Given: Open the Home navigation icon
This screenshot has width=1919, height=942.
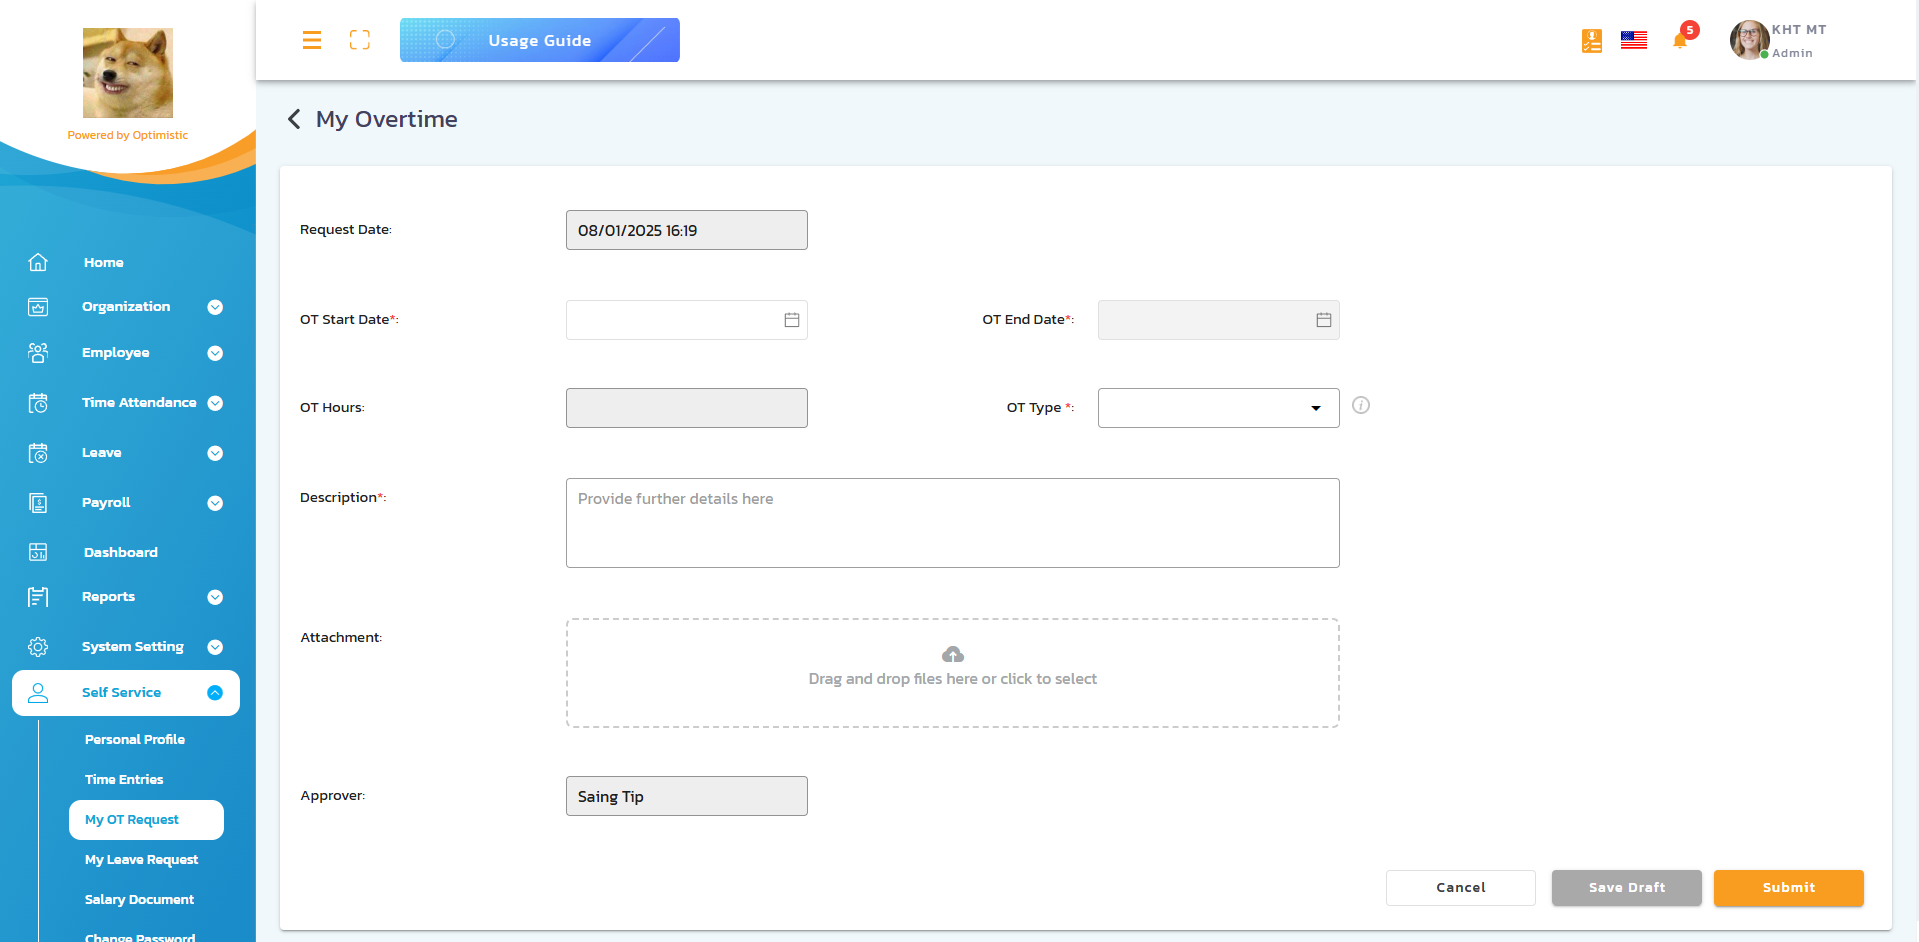Looking at the screenshot, I should point(37,262).
